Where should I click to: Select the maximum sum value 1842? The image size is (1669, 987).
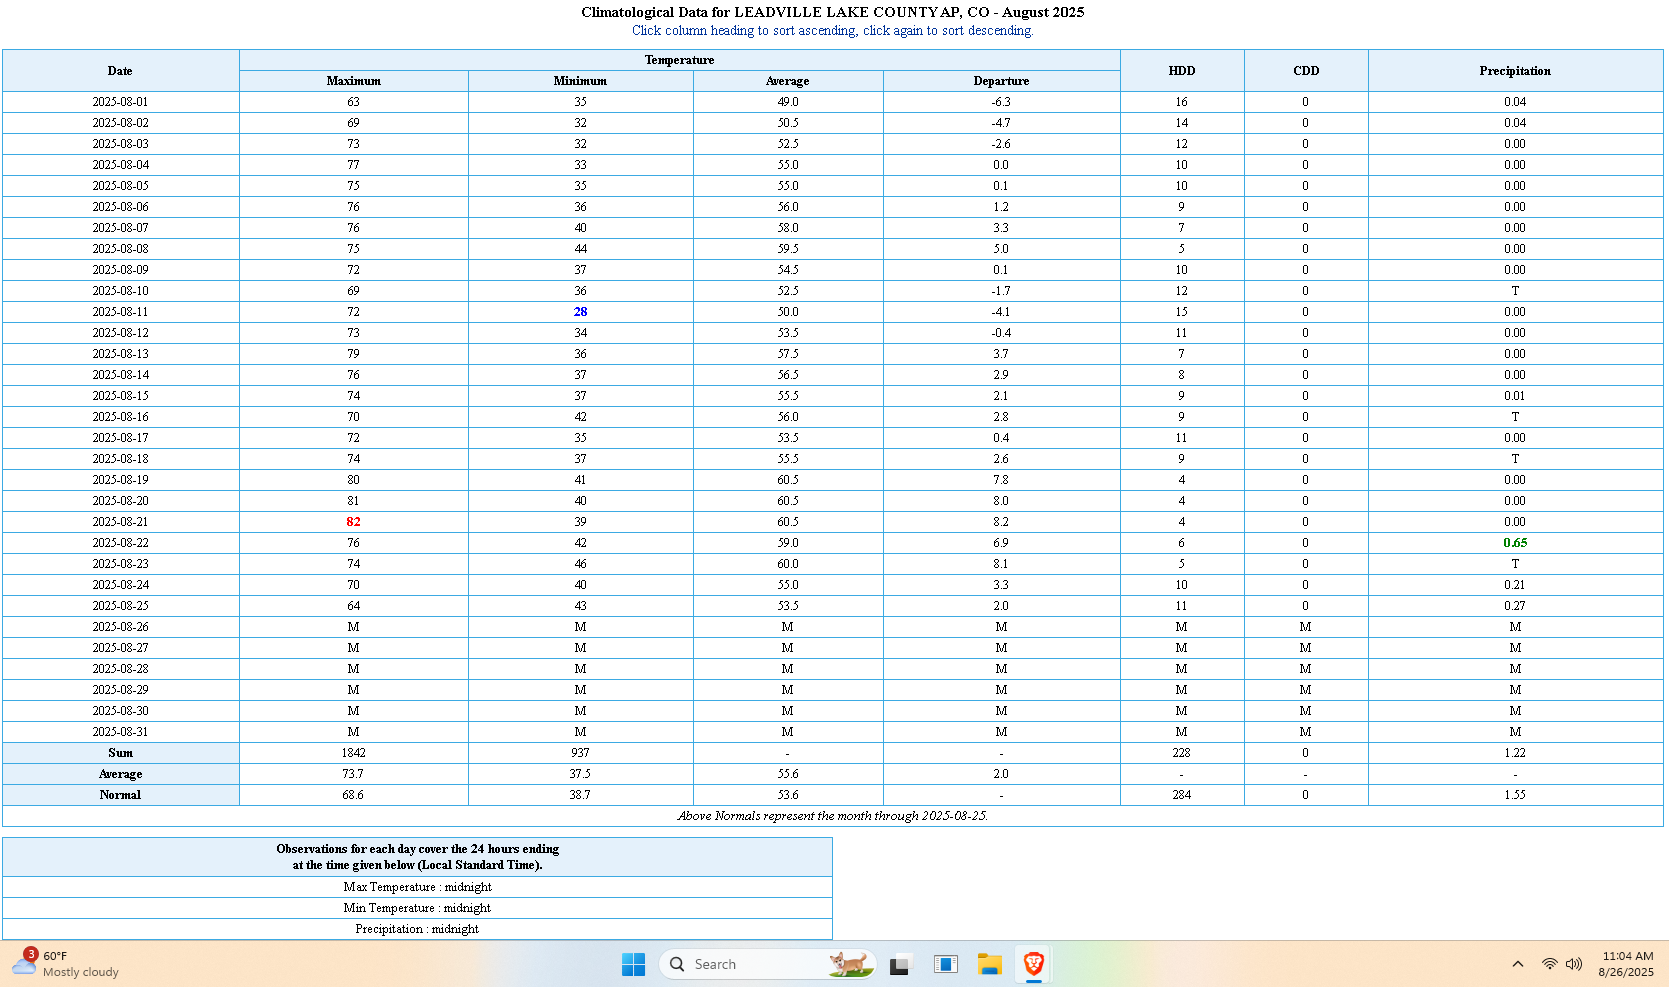tap(353, 753)
